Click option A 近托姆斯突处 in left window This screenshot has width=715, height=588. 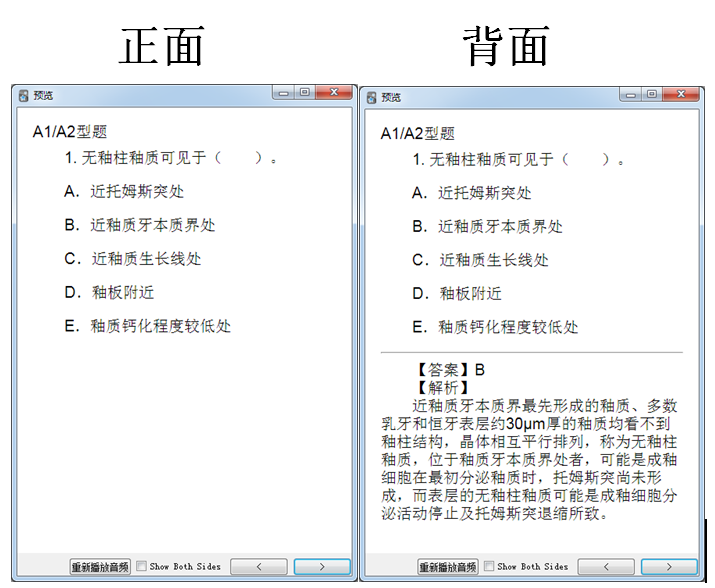[x=124, y=192]
